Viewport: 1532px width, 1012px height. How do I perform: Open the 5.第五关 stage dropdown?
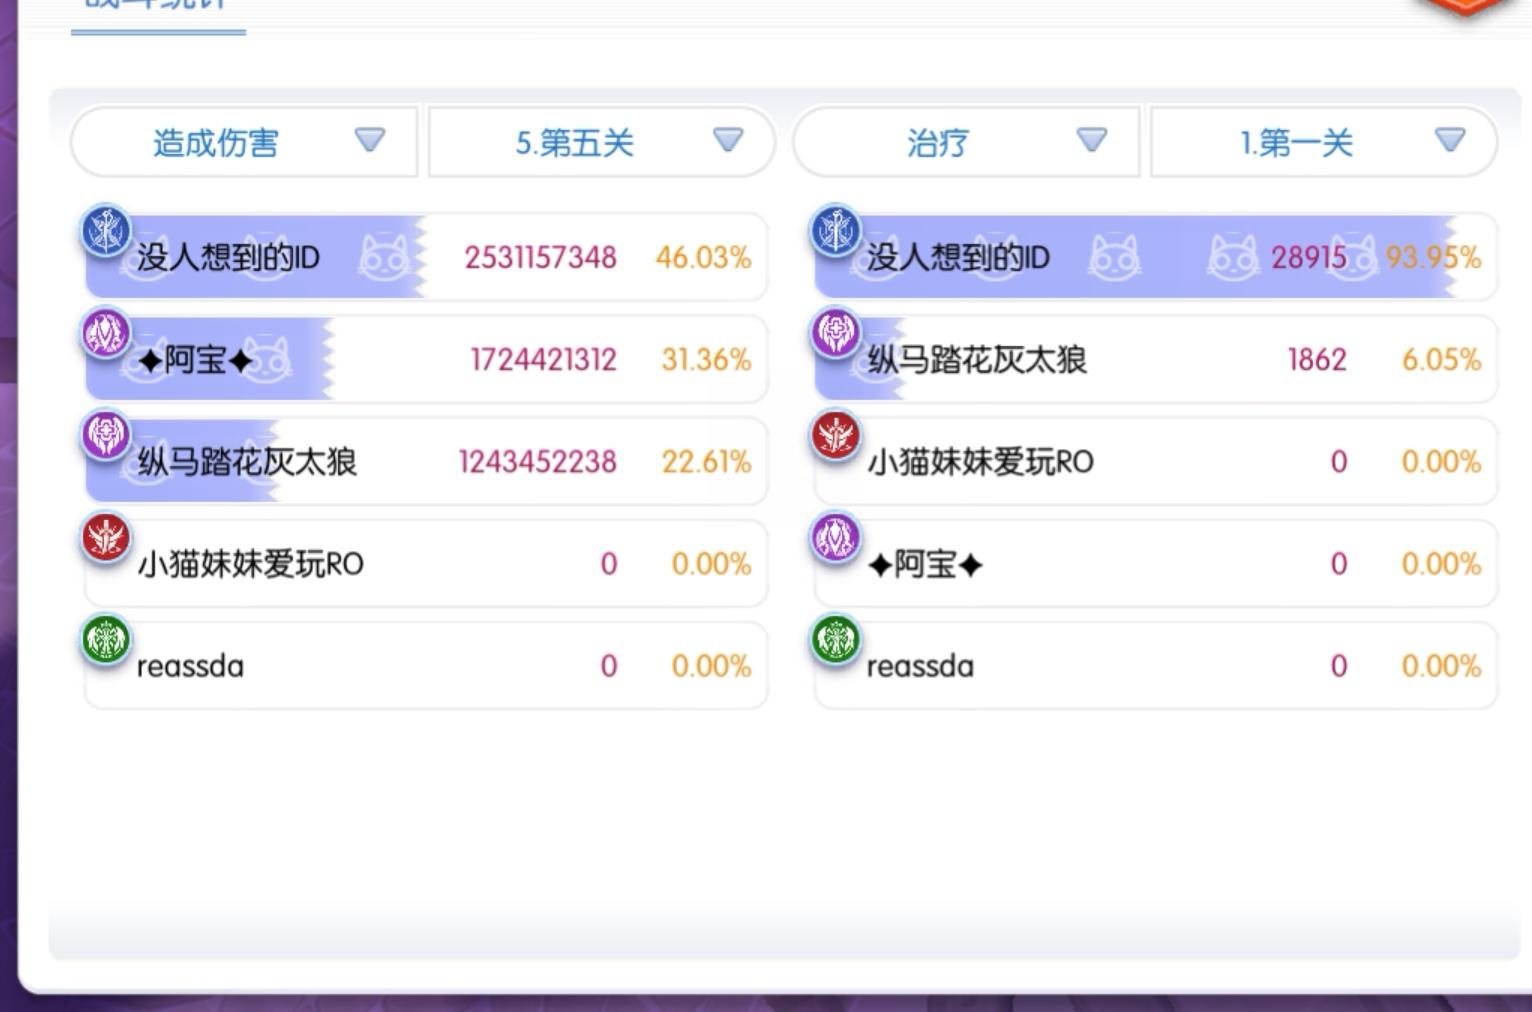(601, 142)
